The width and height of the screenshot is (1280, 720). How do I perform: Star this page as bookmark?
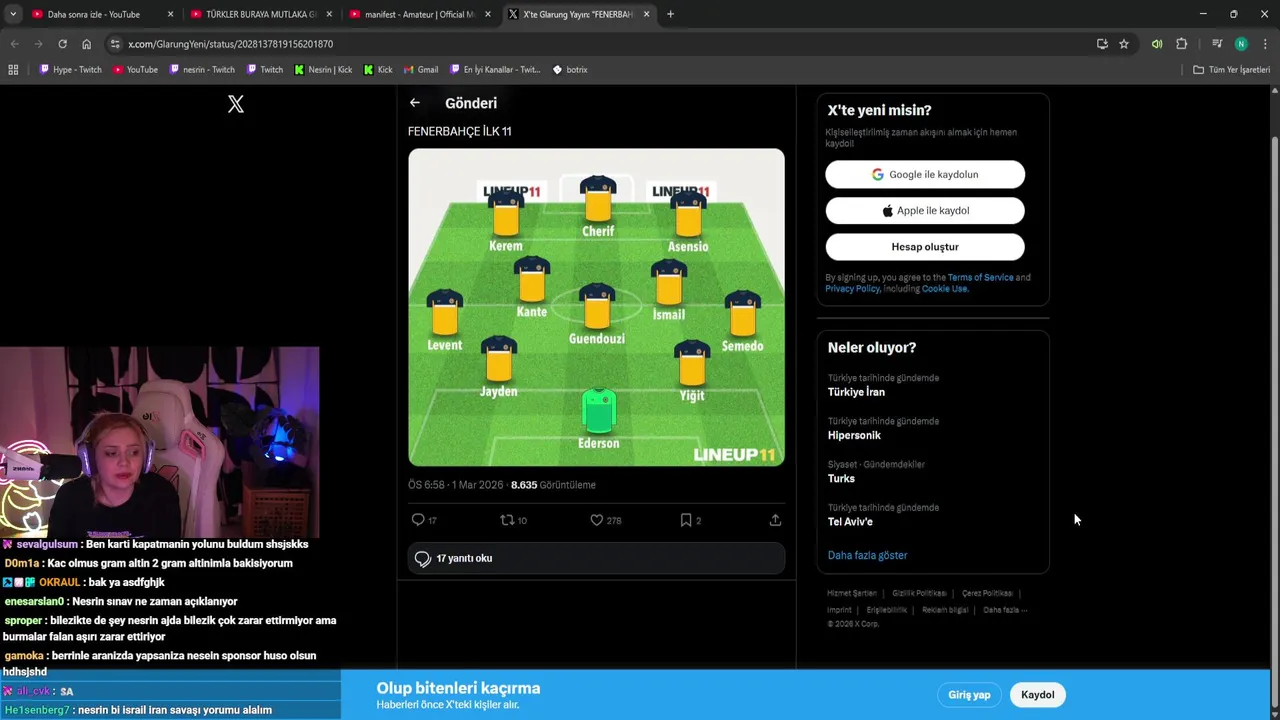[1124, 44]
